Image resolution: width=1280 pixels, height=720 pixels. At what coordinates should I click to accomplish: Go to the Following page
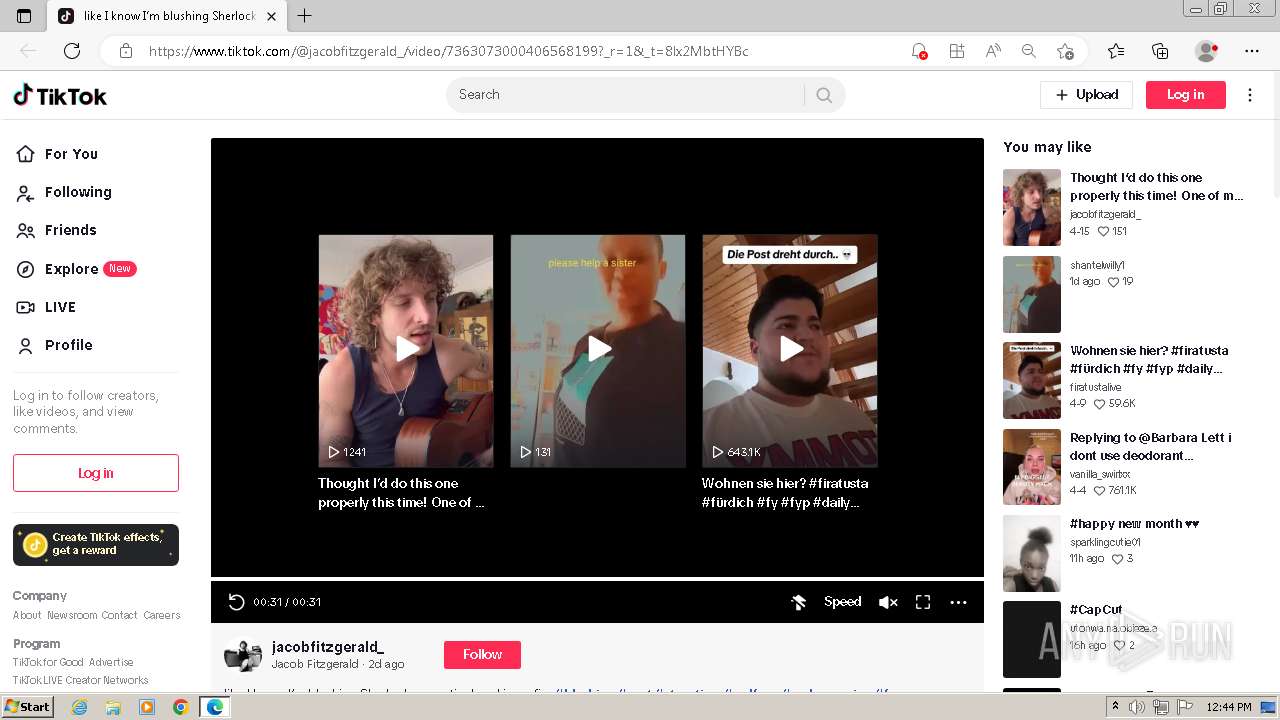pos(78,192)
